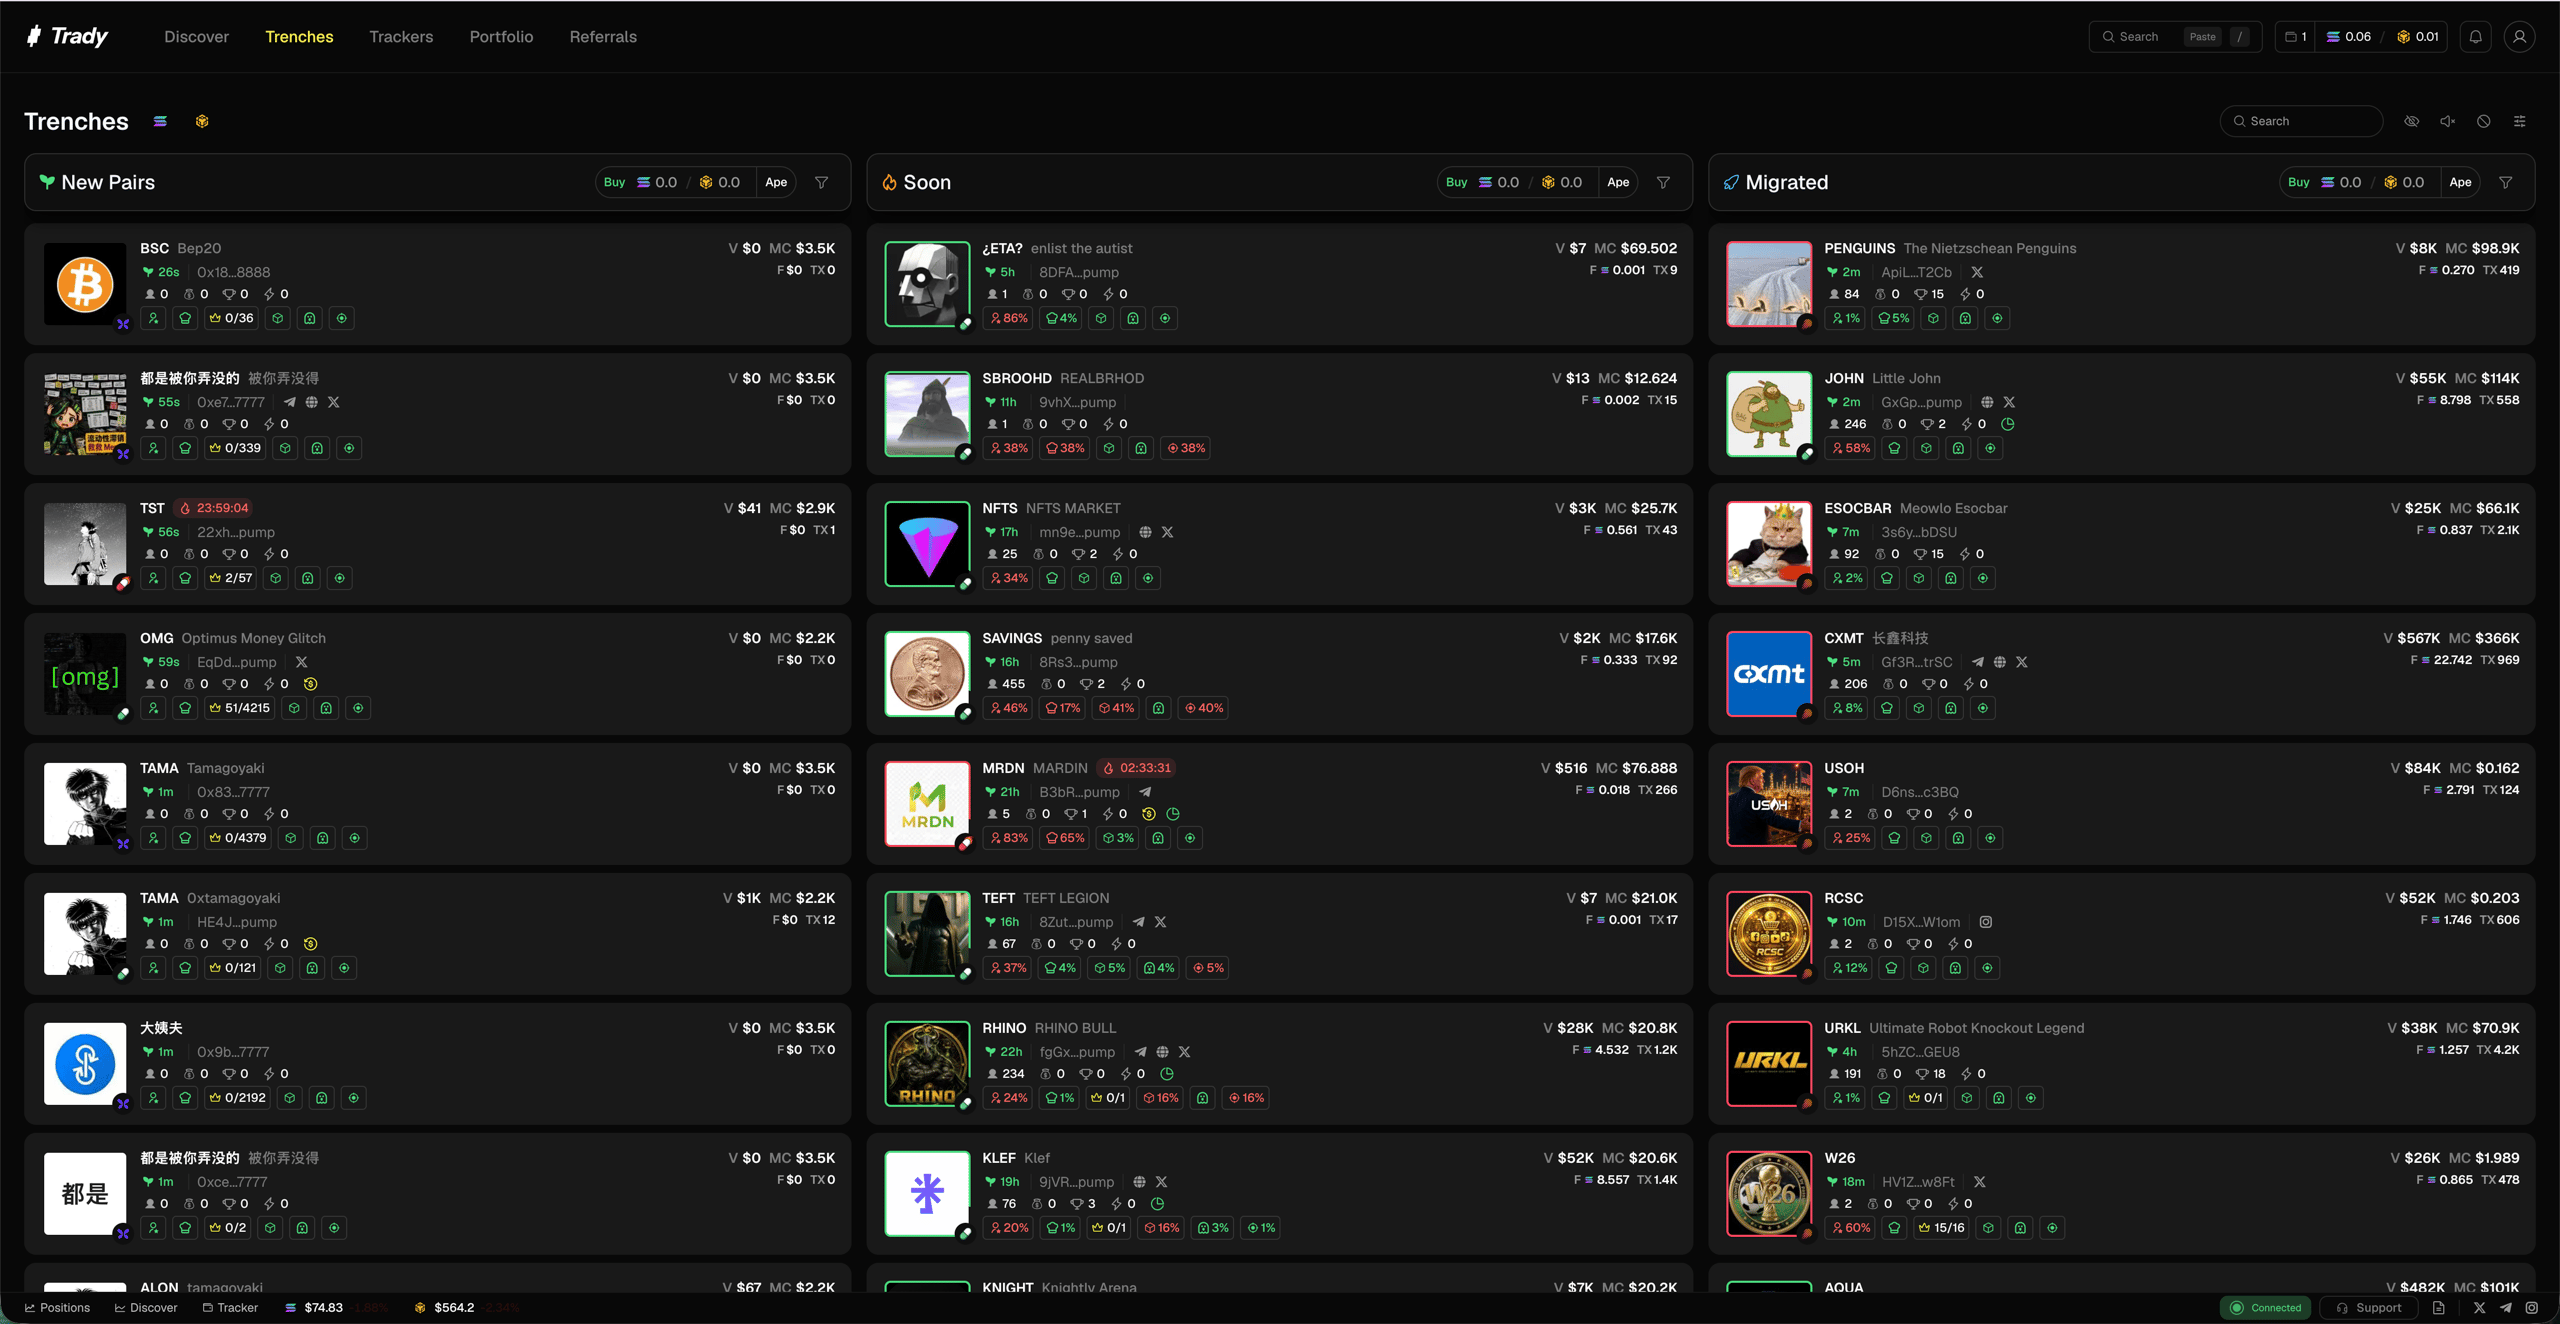Open Discover in bottom bar

click(146, 1308)
